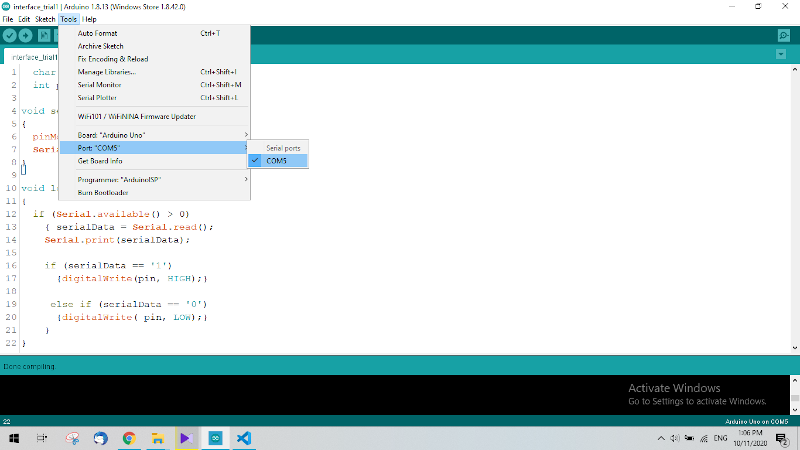Select Auto Format in Tools menu
Viewport: 800px width, 450px height.
point(155,33)
